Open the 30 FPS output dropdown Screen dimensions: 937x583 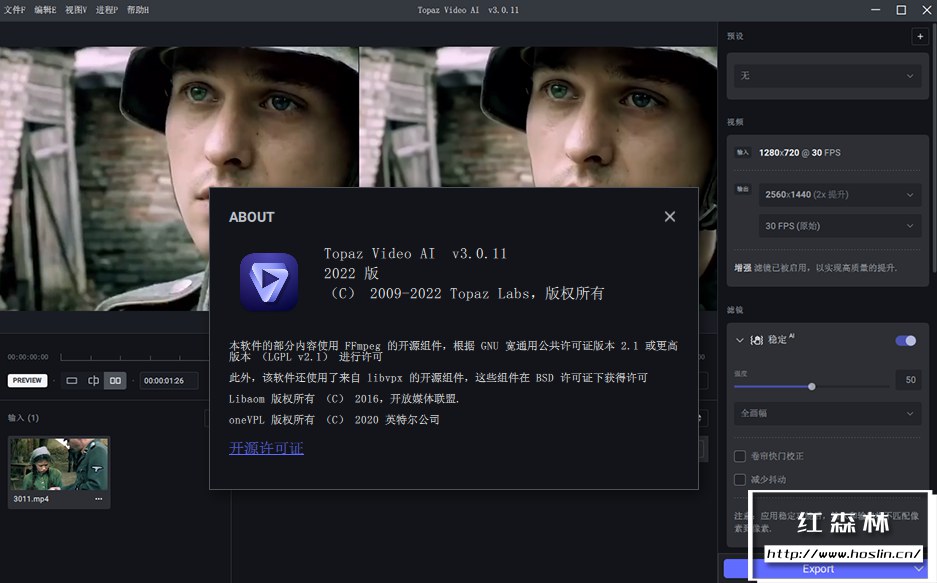(840, 226)
